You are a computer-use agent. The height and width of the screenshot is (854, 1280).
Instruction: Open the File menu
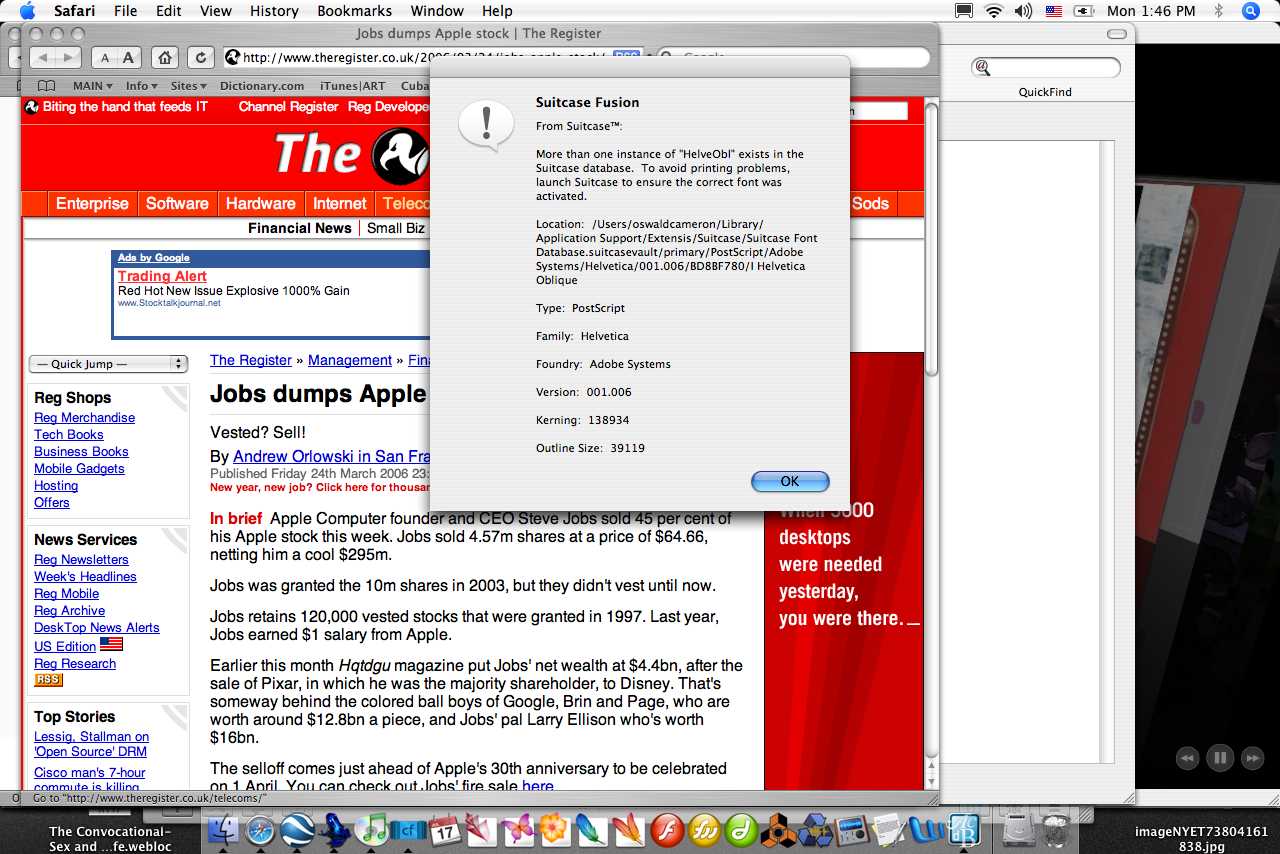(x=126, y=11)
